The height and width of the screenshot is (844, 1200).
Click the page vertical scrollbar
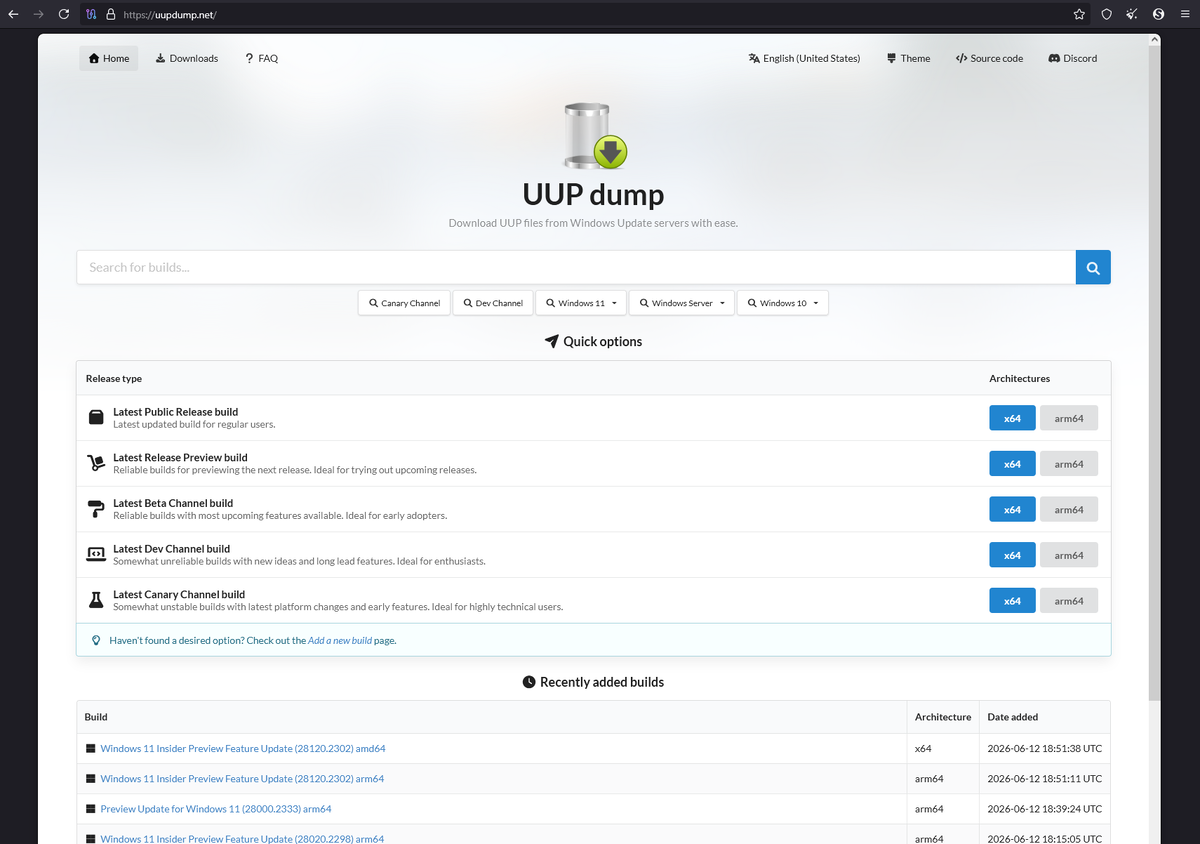(x=1154, y=372)
